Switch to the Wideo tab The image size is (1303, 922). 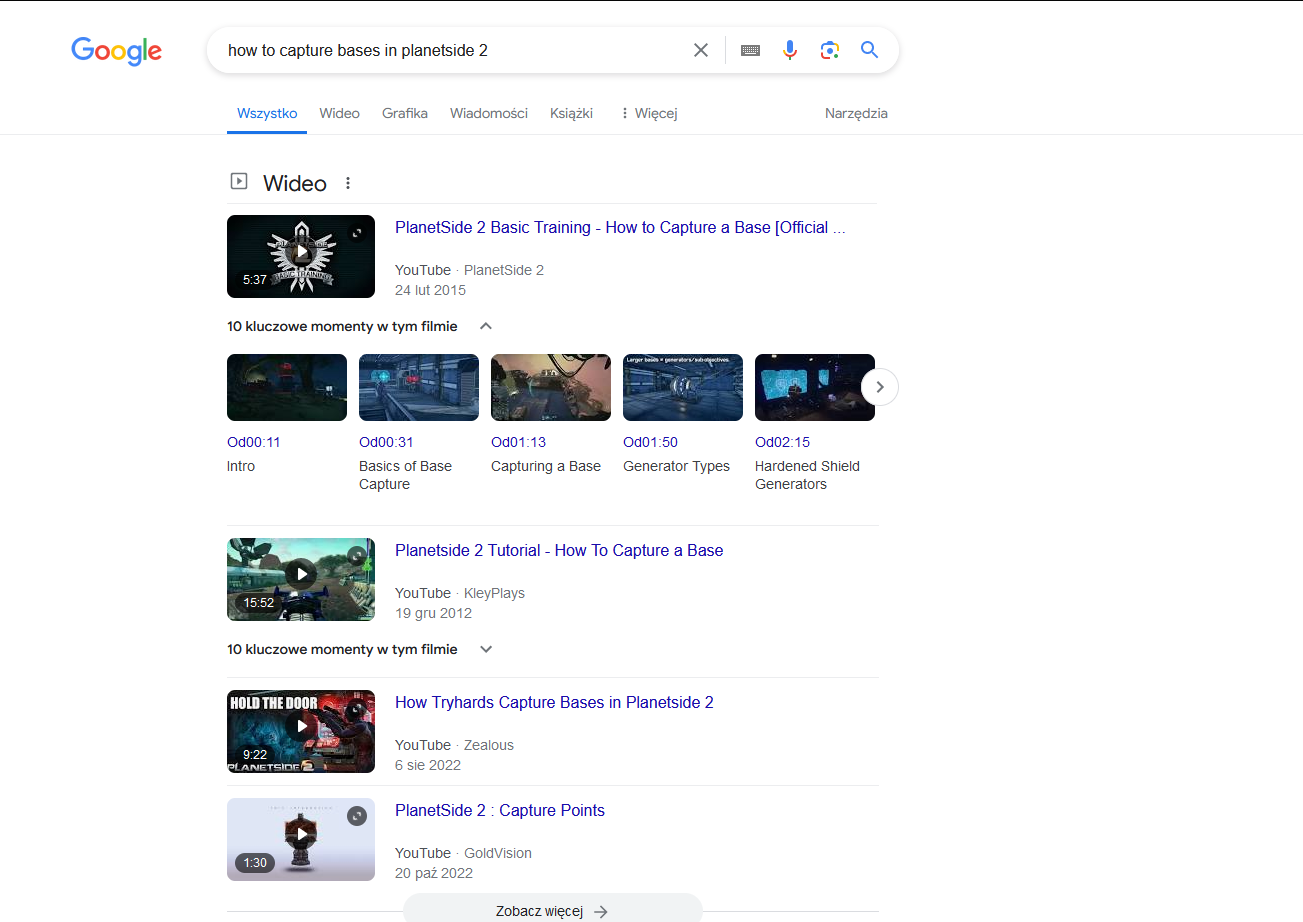point(340,113)
